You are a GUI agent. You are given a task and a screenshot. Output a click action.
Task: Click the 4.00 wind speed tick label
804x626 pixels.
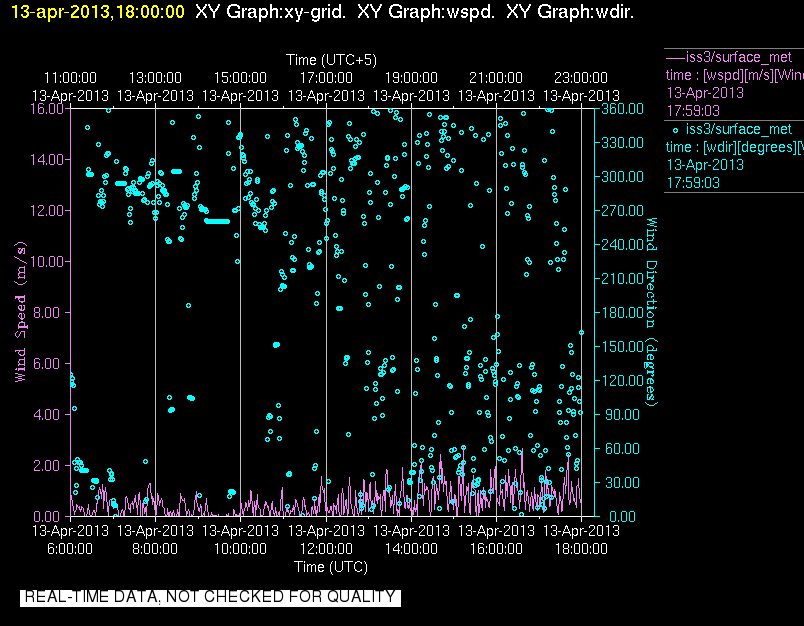coord(50,414)
